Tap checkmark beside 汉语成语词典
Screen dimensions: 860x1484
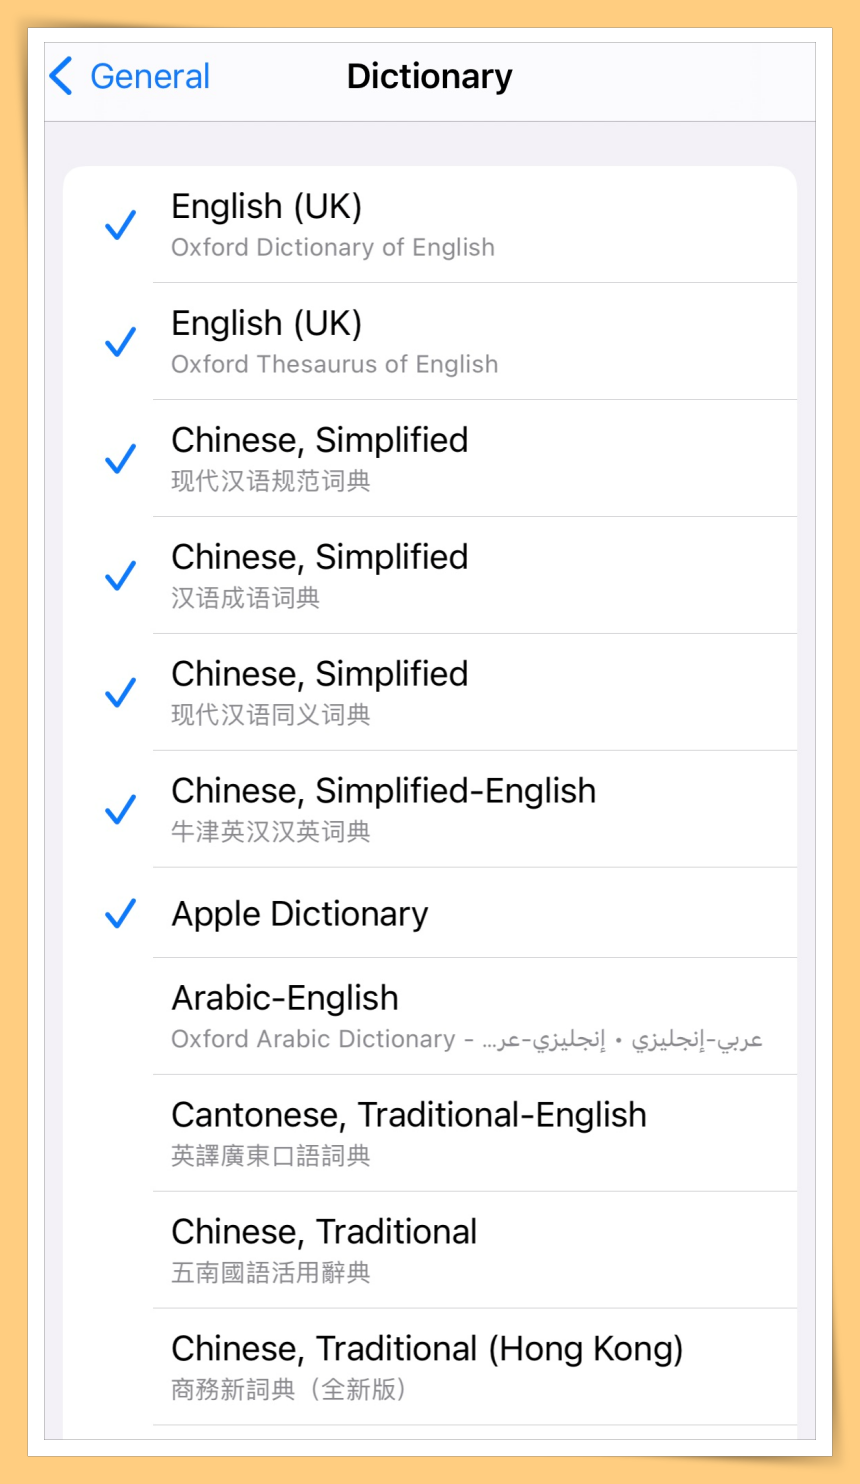(121, 576)
